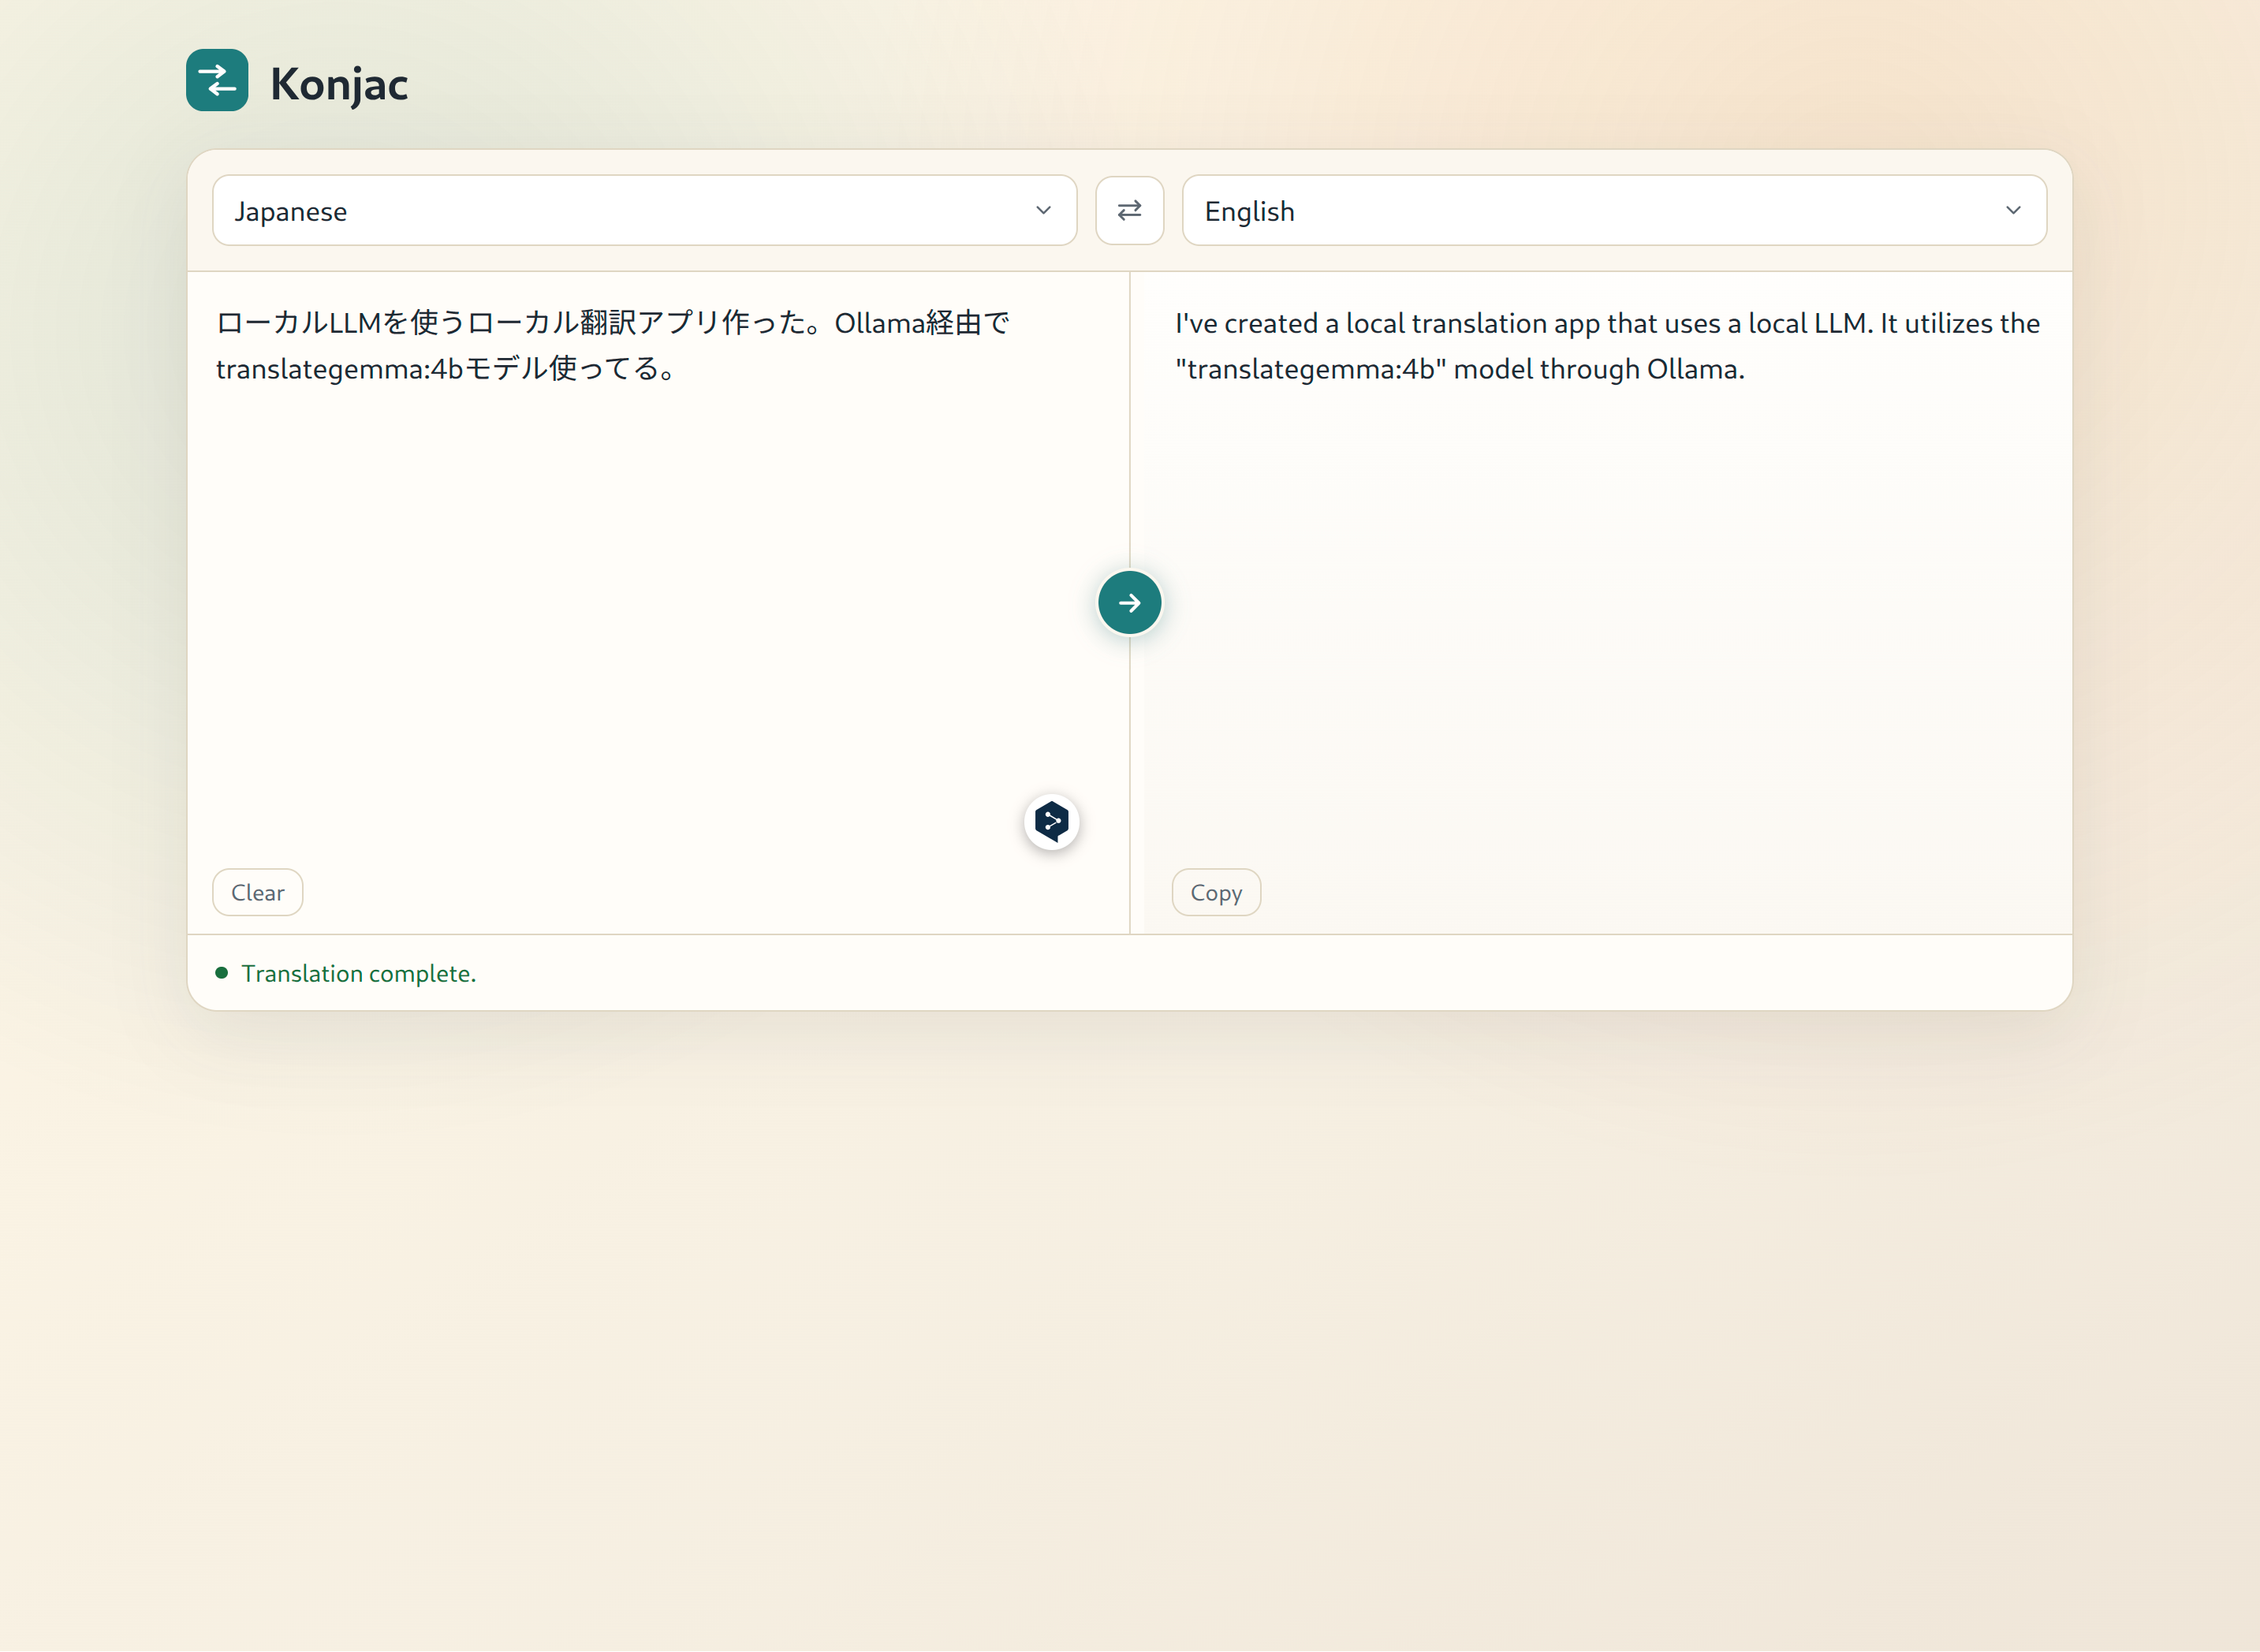
Task: Click the Konjac logo icon
Action: (217, 80)
